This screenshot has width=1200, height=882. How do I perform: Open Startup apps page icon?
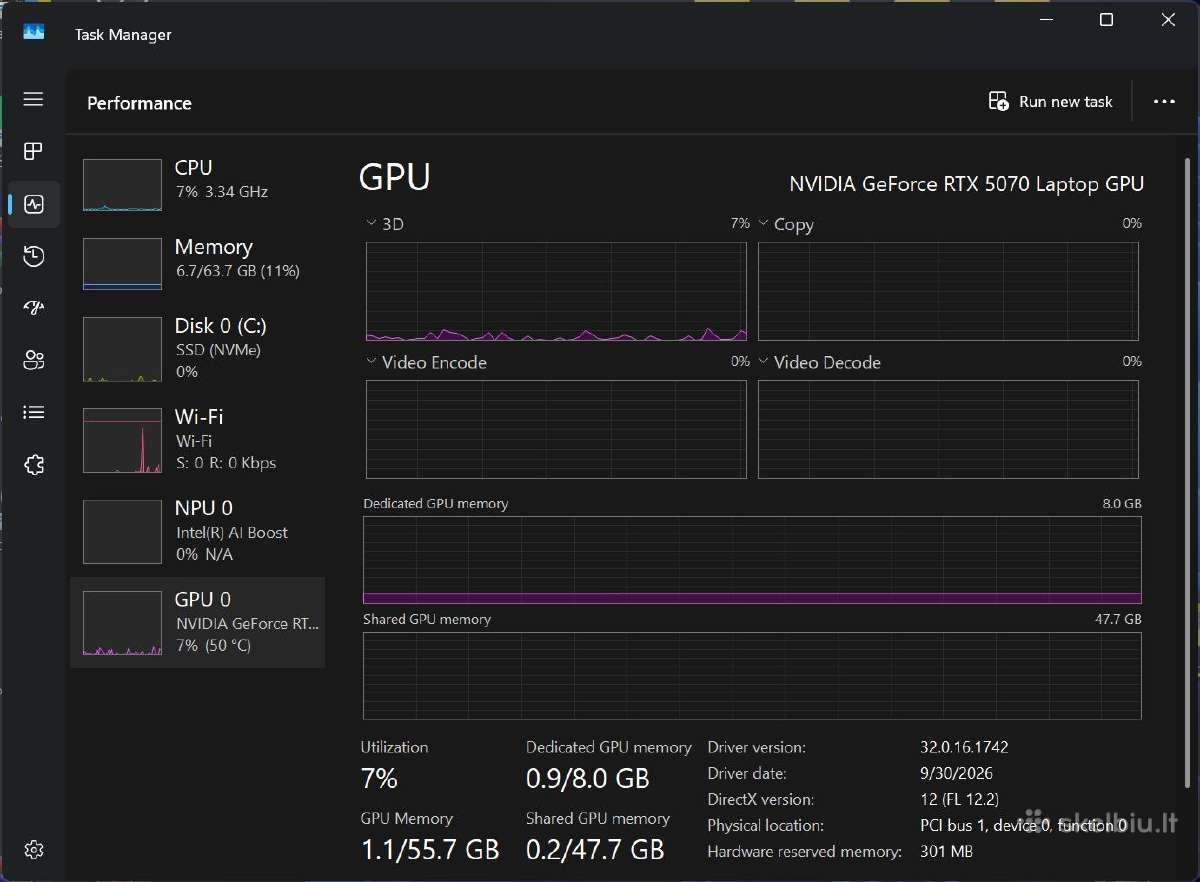click(x=33, y=308)
